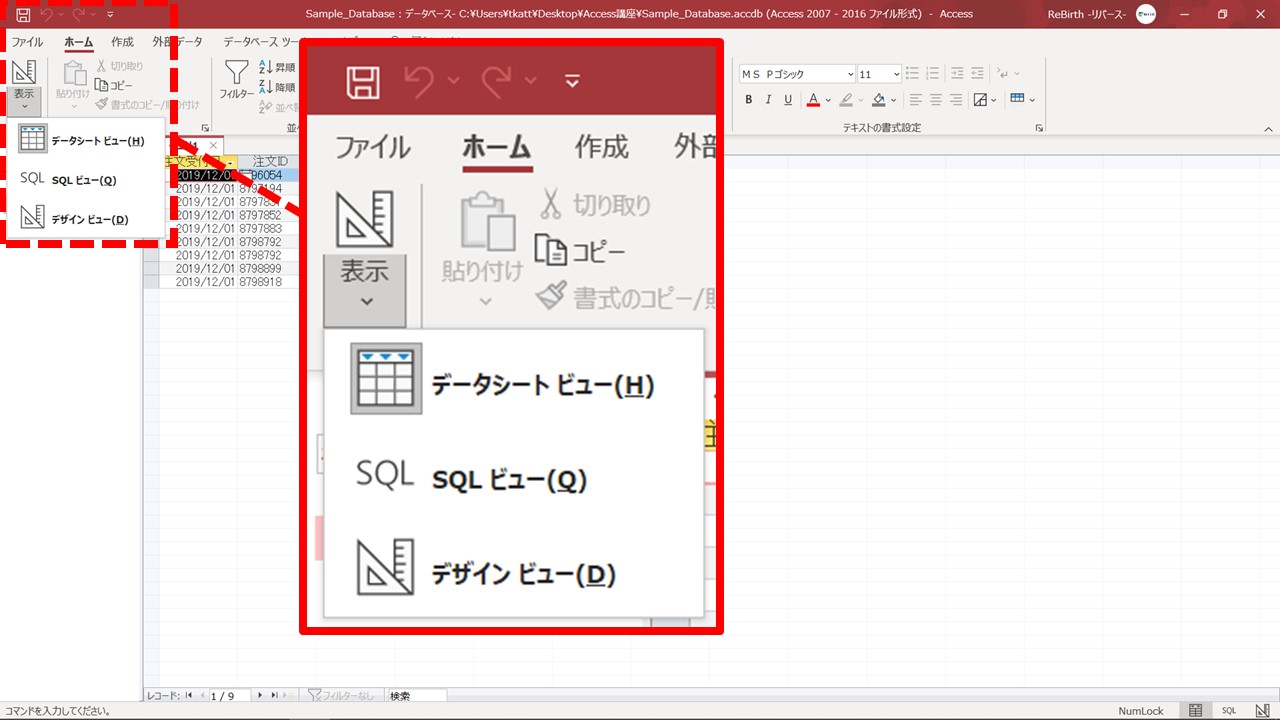The width and height of the screenshot is (1280, 720).
Task: Apply the red font color swatch
Action: [813, 100]
